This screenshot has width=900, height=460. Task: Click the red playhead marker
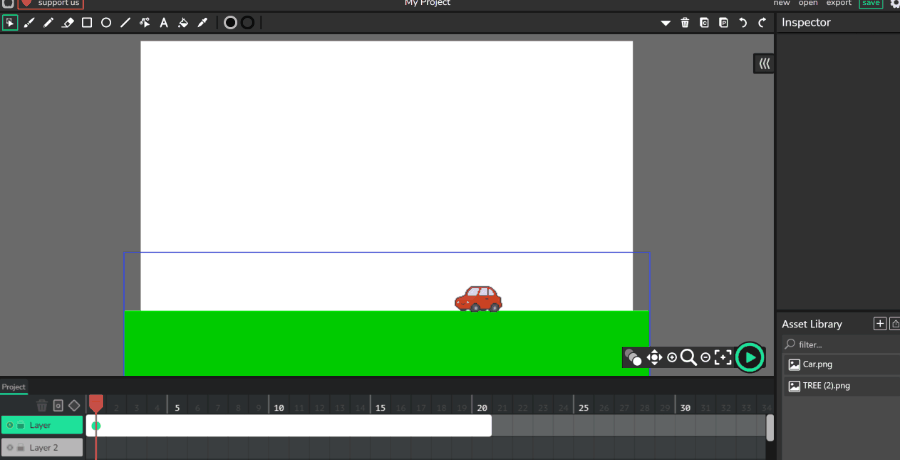coord(96,403)
